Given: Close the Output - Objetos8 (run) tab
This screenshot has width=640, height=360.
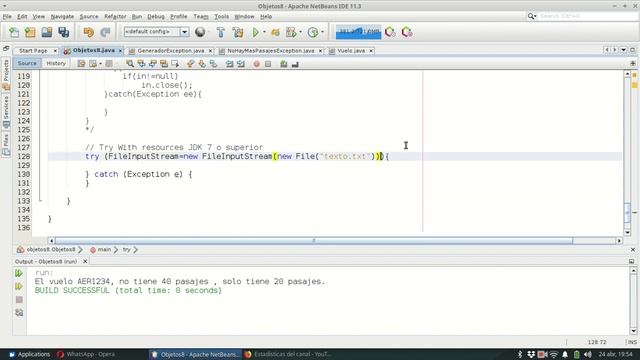Looking at the screenshot, I should 85,261.
